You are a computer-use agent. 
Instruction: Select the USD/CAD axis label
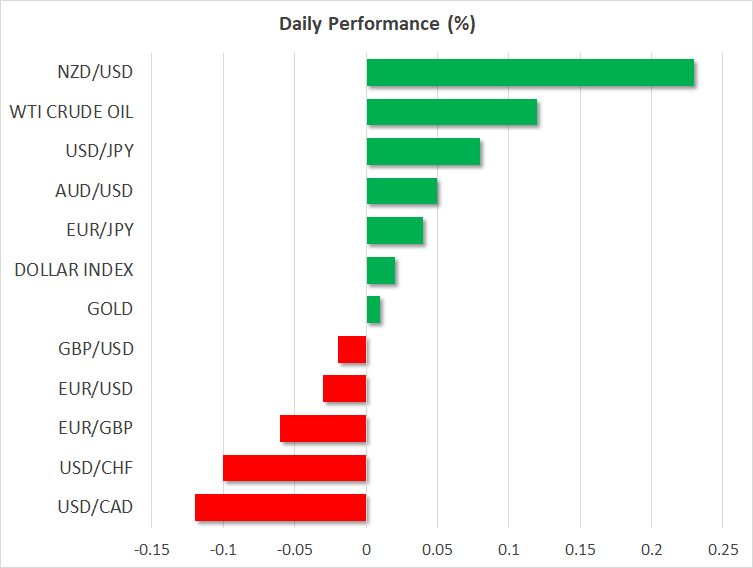[96, 507]
